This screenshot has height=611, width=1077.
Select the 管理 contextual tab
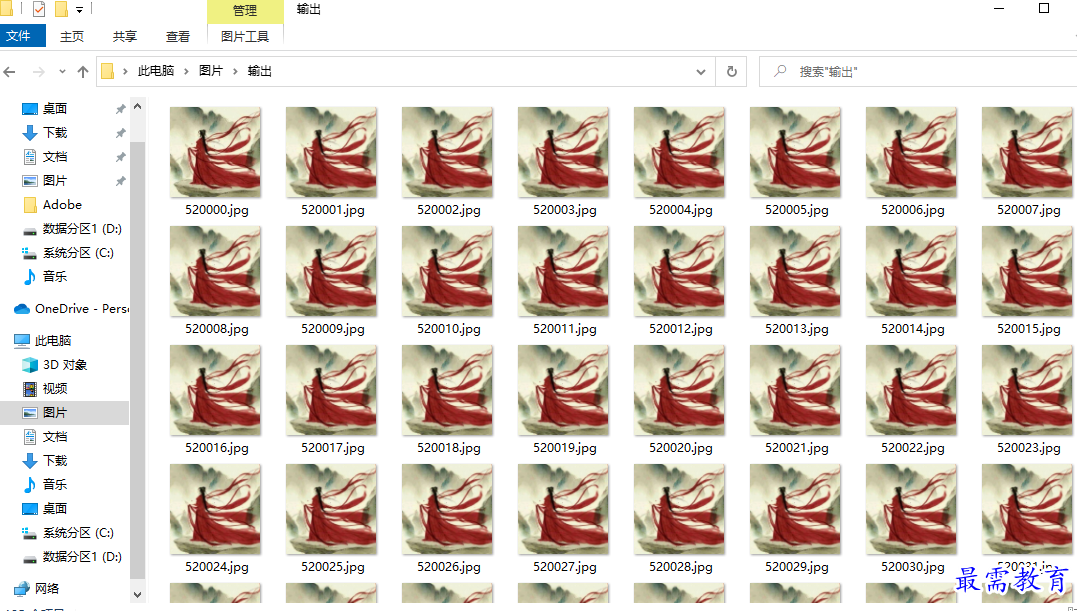tap(245, 11)
